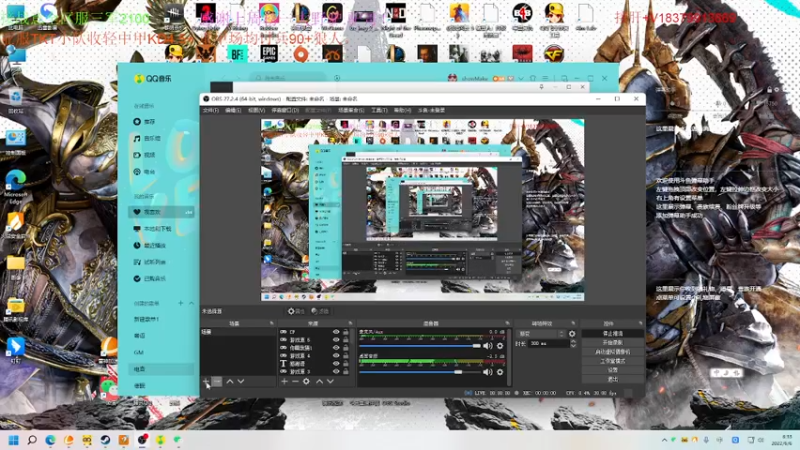Toggle visibility of source row ending in 4

(336, 356)
